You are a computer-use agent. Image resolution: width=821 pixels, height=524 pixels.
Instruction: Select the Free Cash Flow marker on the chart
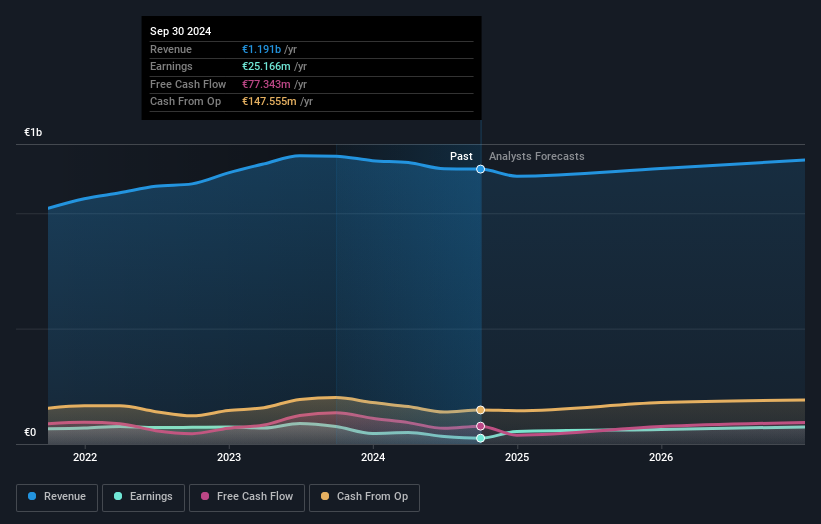coord(481,426)
